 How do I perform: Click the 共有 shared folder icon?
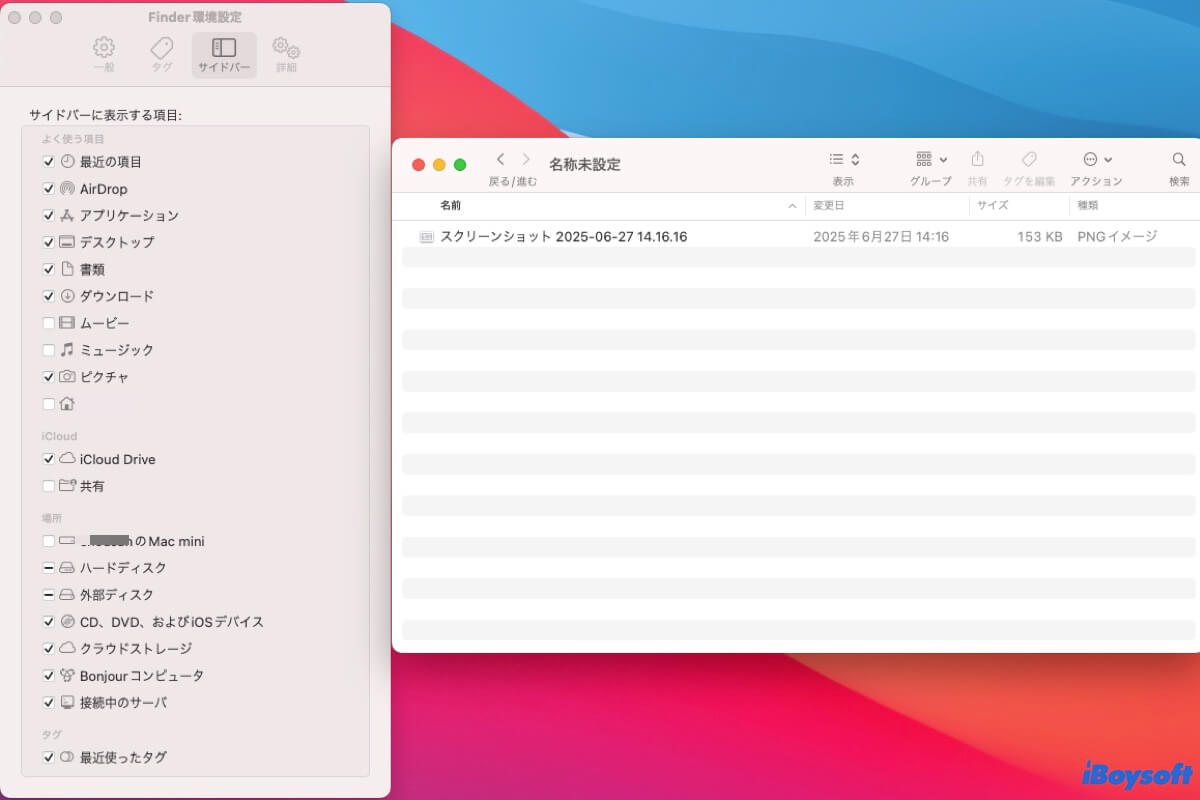pyautogui.click(x=67, y=486)
